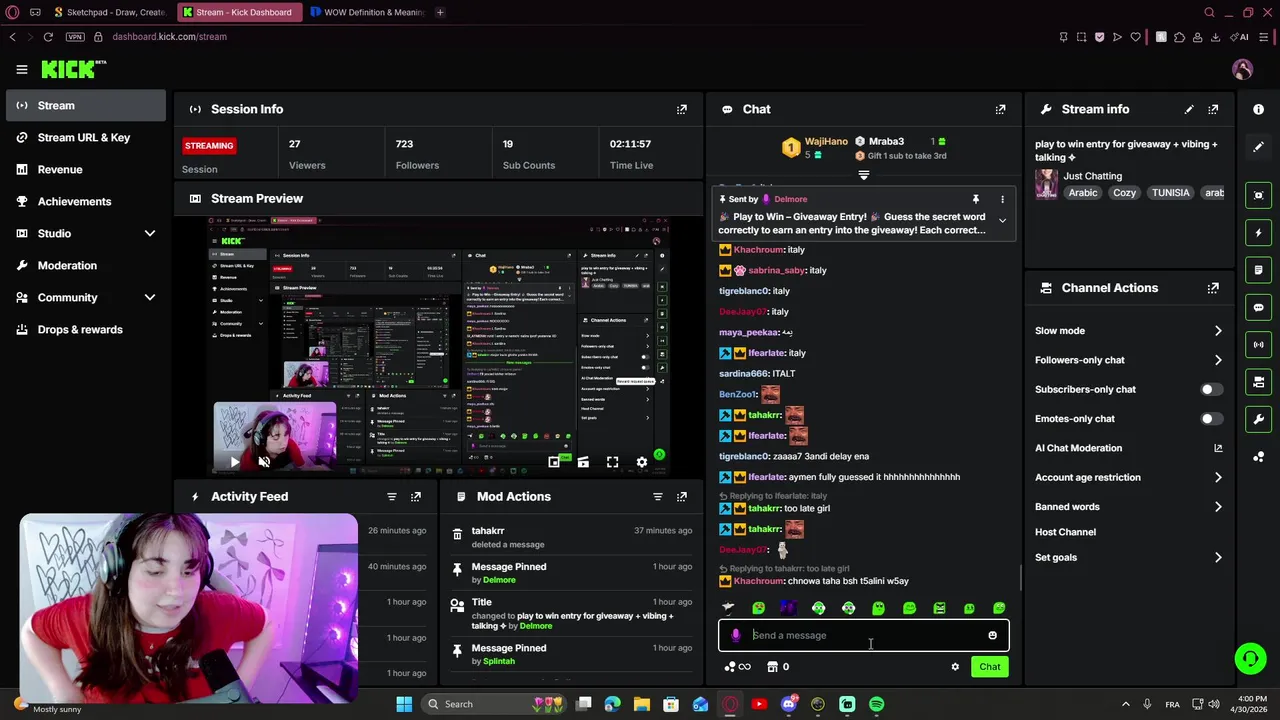Pop out the Channel Actions panel
1280x720 pixels.
1213,288
